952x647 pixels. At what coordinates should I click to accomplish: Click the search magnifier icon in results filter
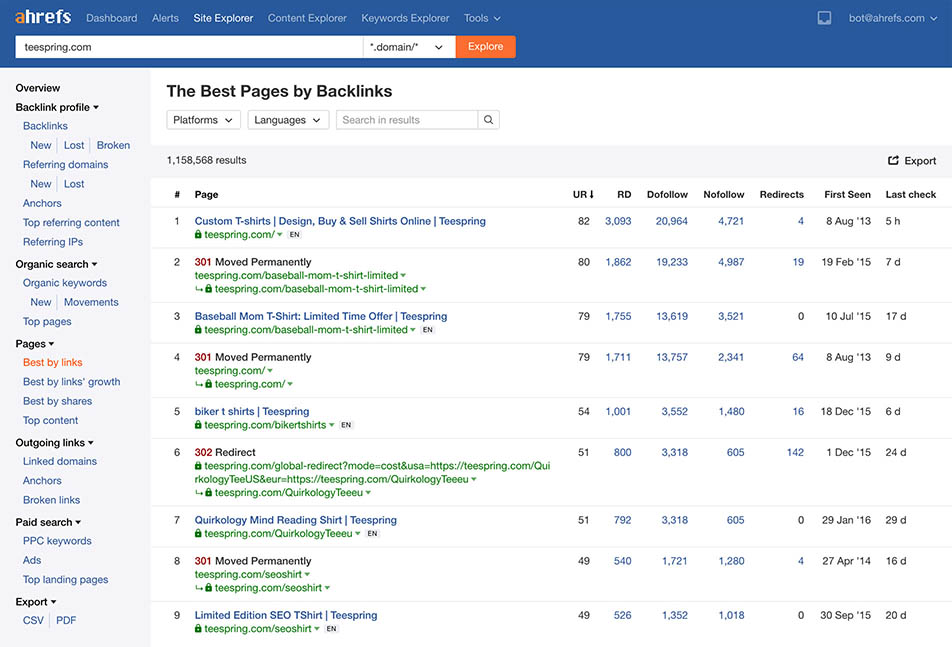tap(488, 120)
